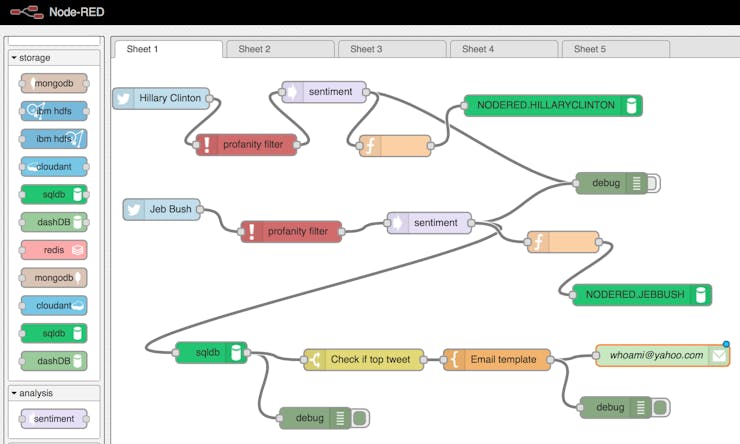The image size is (740, 444).
Task: Click input port of top debug node
Action: pos(576,183)
